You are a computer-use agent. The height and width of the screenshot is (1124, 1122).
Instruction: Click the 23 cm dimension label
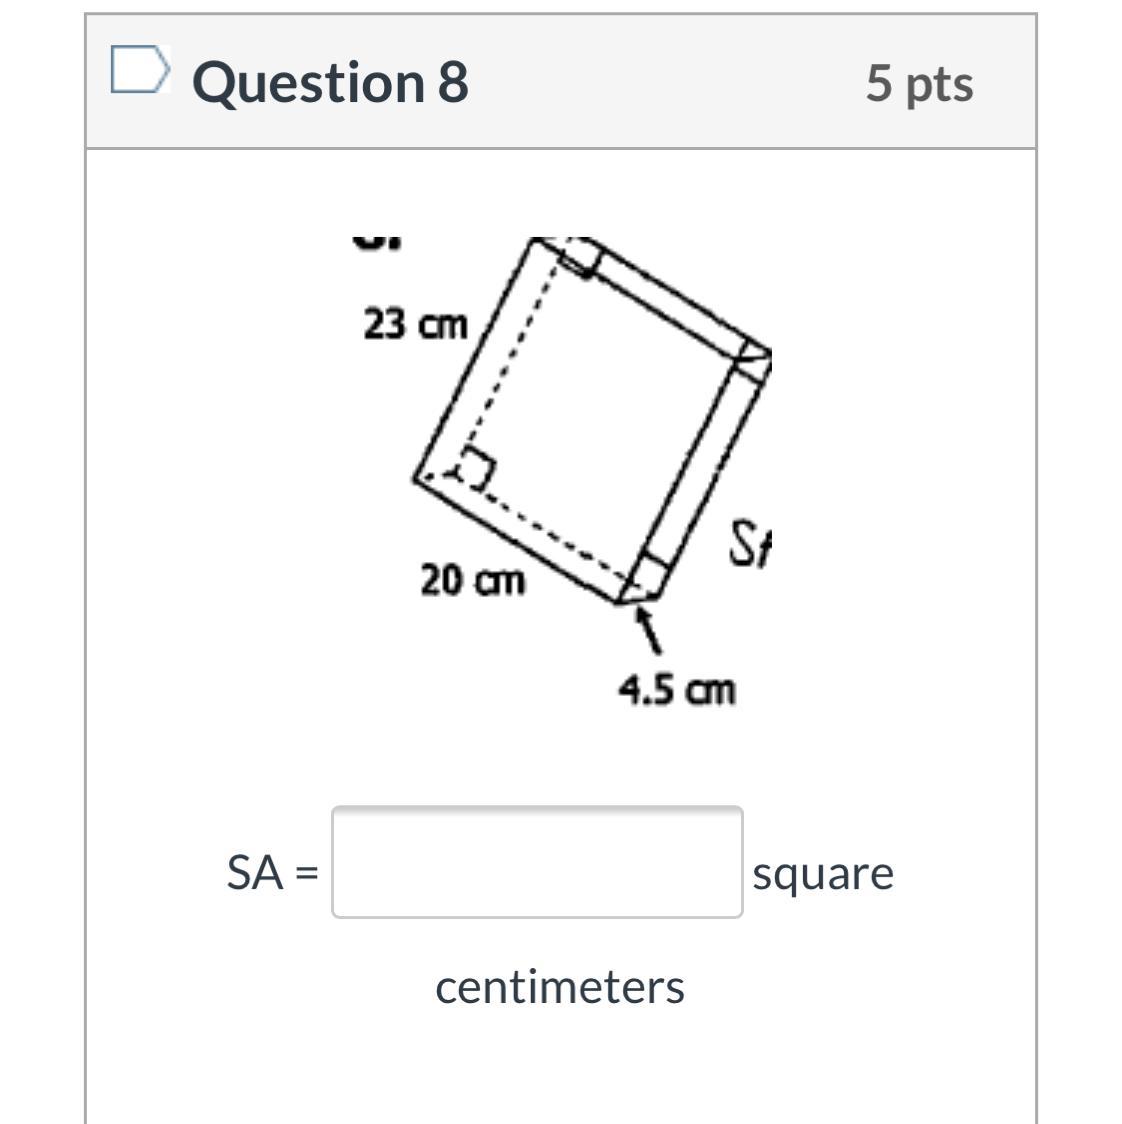point(415,324)
